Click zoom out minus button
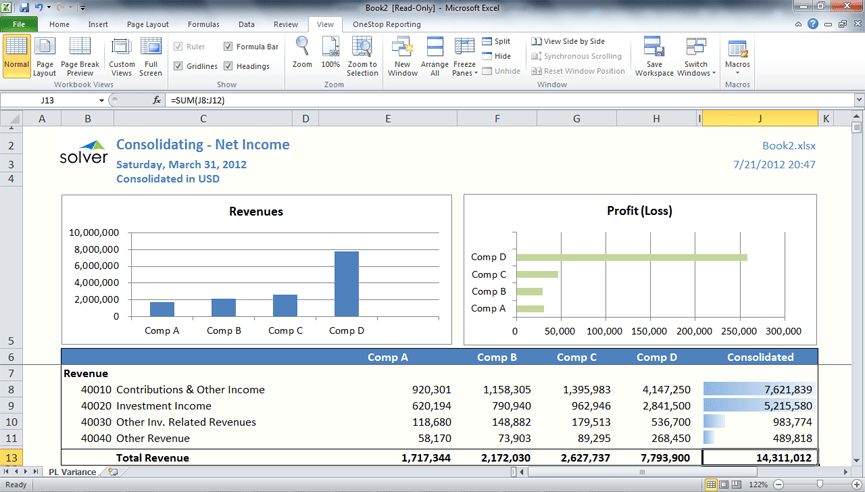865x492 pixels. 778,484
